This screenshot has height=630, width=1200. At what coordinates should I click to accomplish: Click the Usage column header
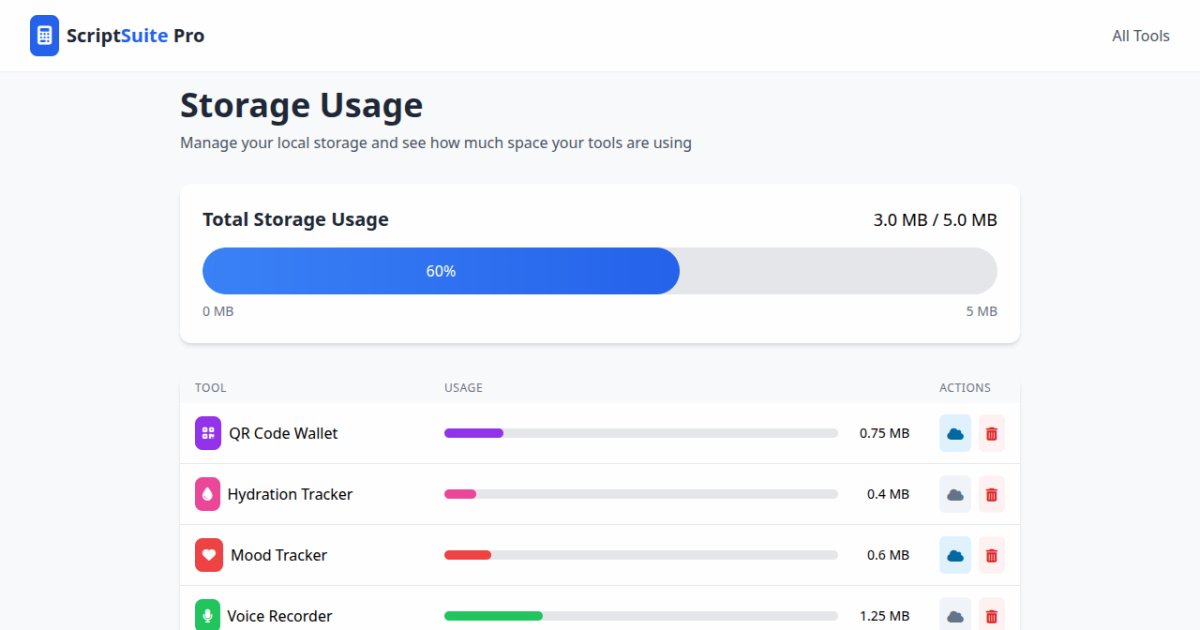[463, 388]
